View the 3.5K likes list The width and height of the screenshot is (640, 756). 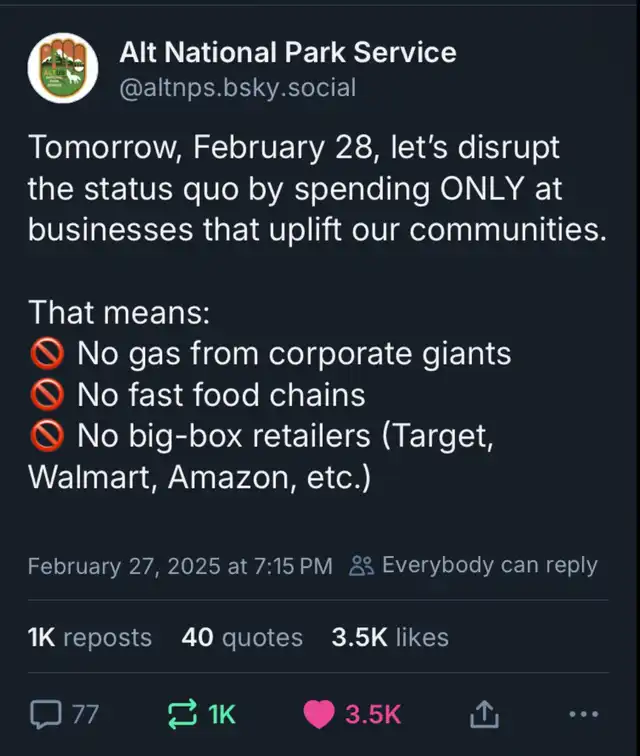[x=390, y=637]
